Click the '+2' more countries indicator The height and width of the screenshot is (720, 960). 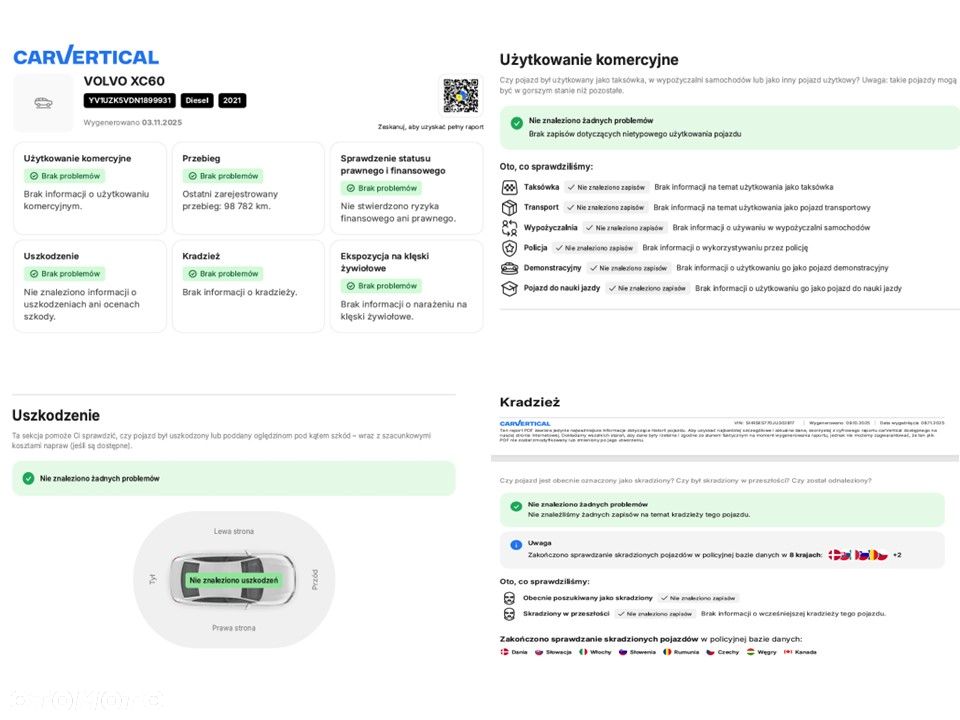point(897,555)
